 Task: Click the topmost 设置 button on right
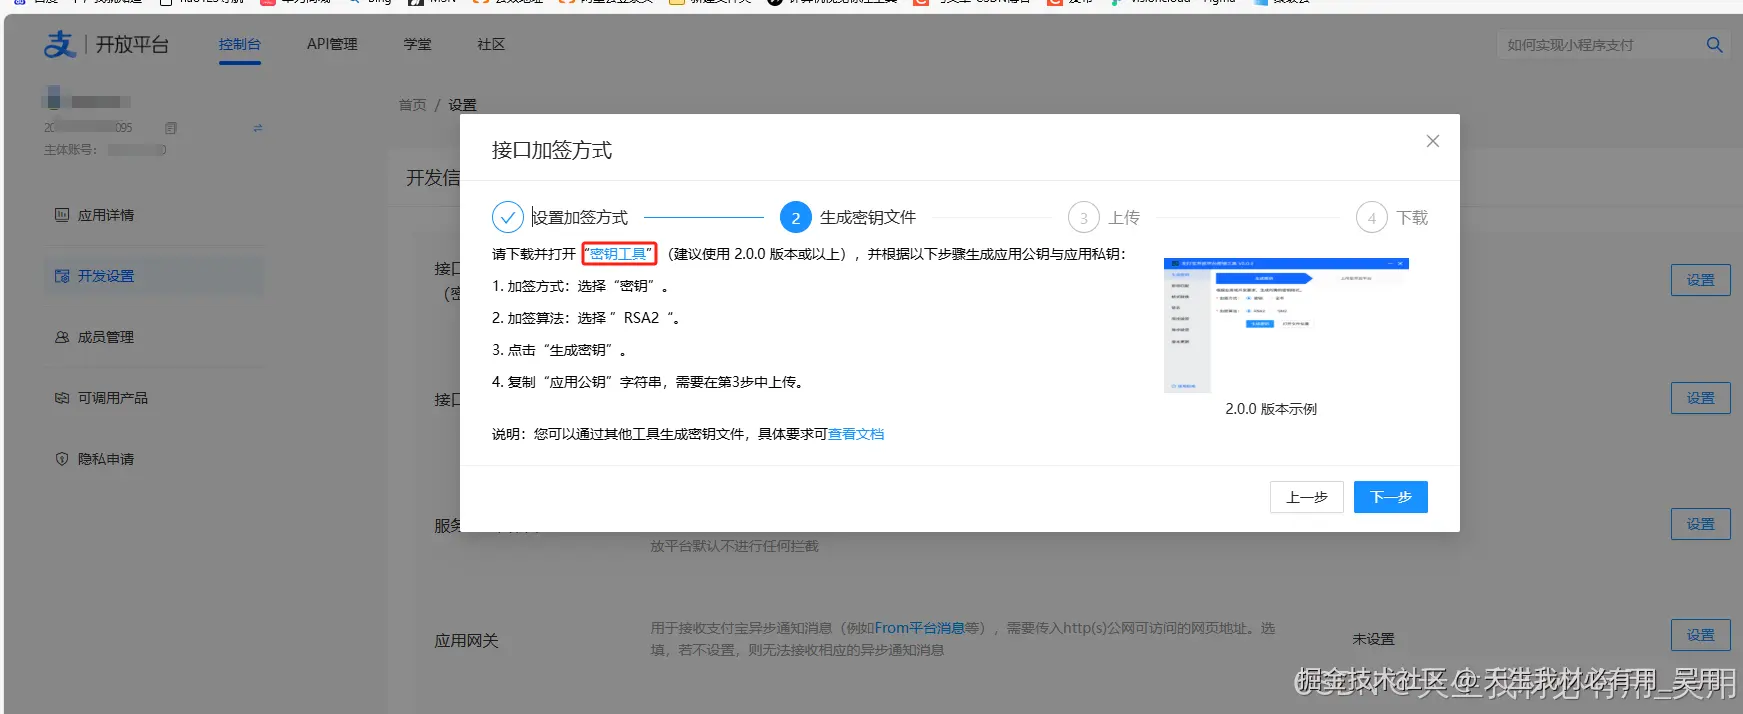1701,280
